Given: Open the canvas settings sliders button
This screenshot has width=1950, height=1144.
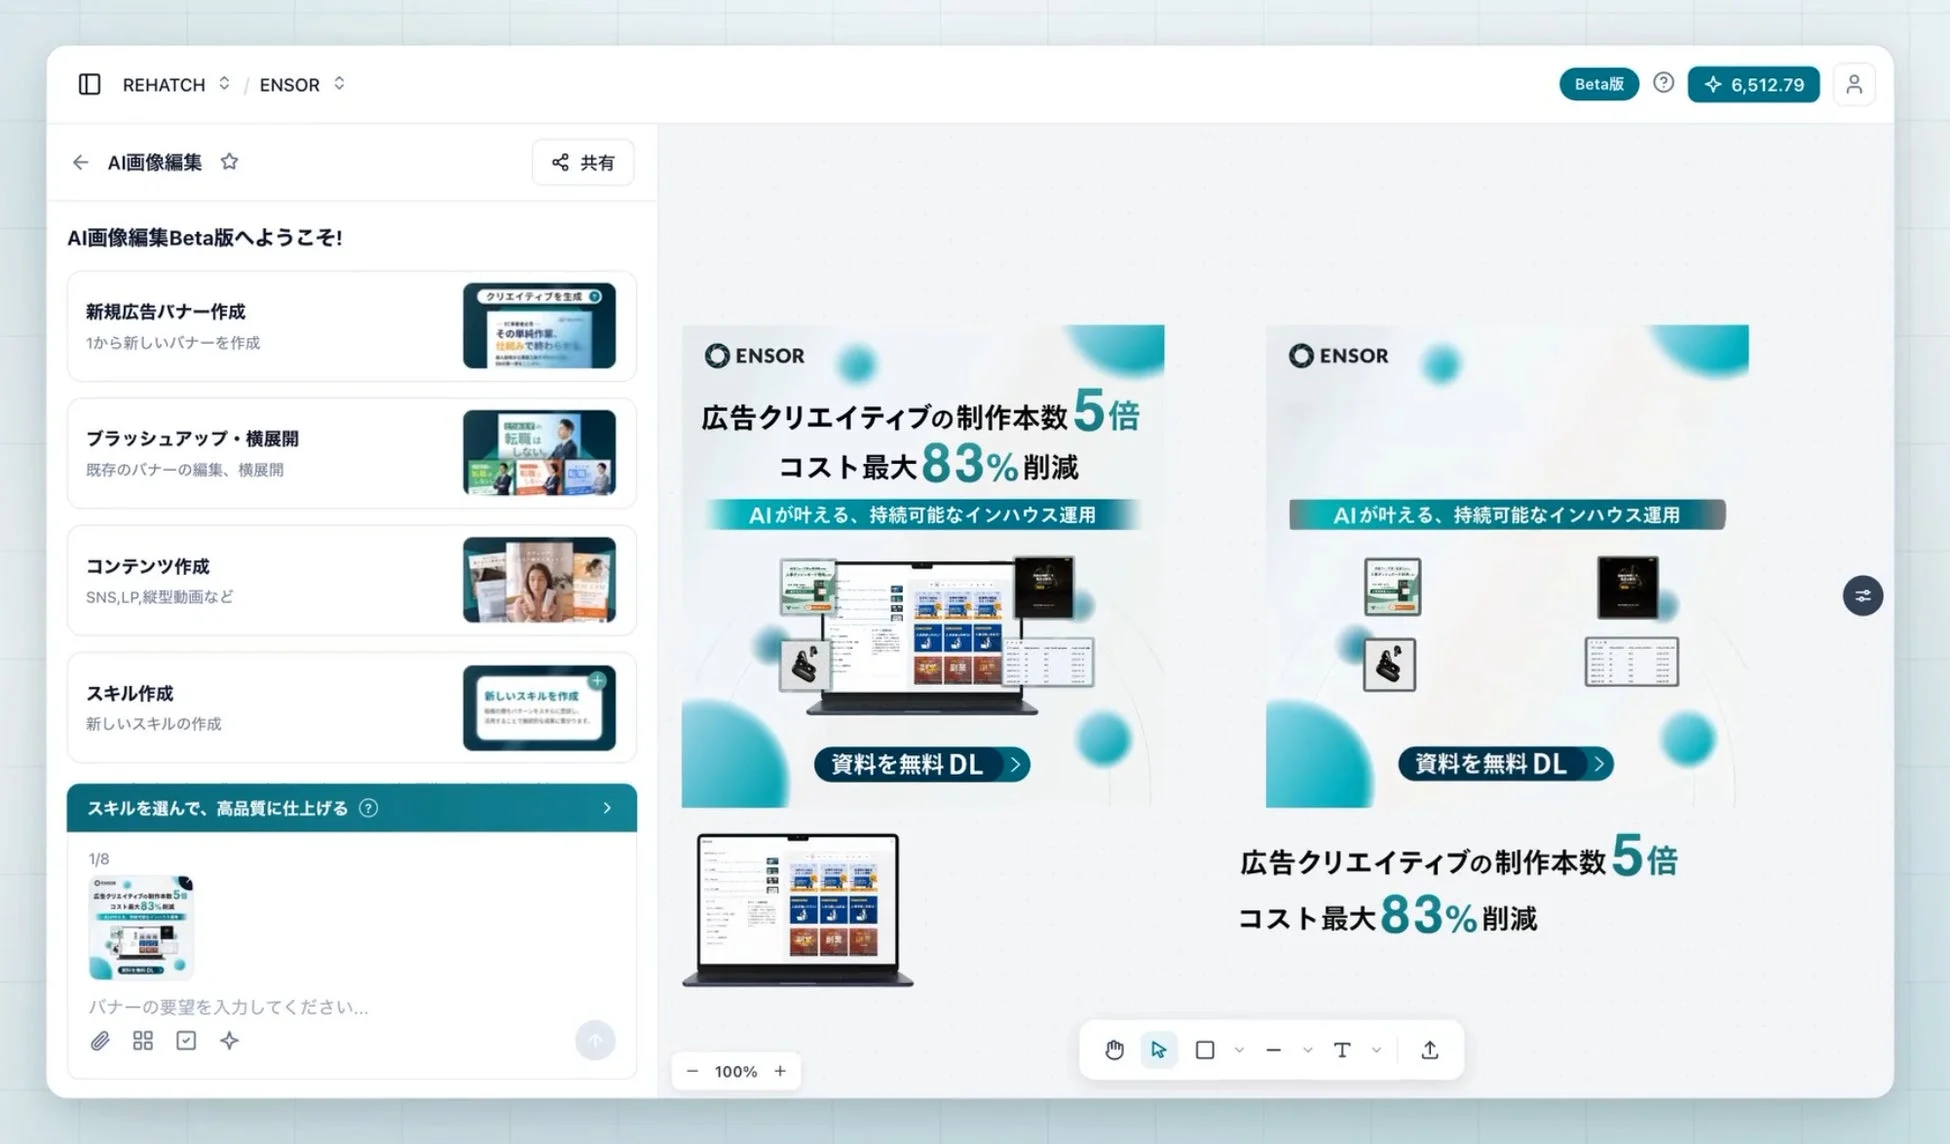Looking at the screenshot, I should (1862, 596).
